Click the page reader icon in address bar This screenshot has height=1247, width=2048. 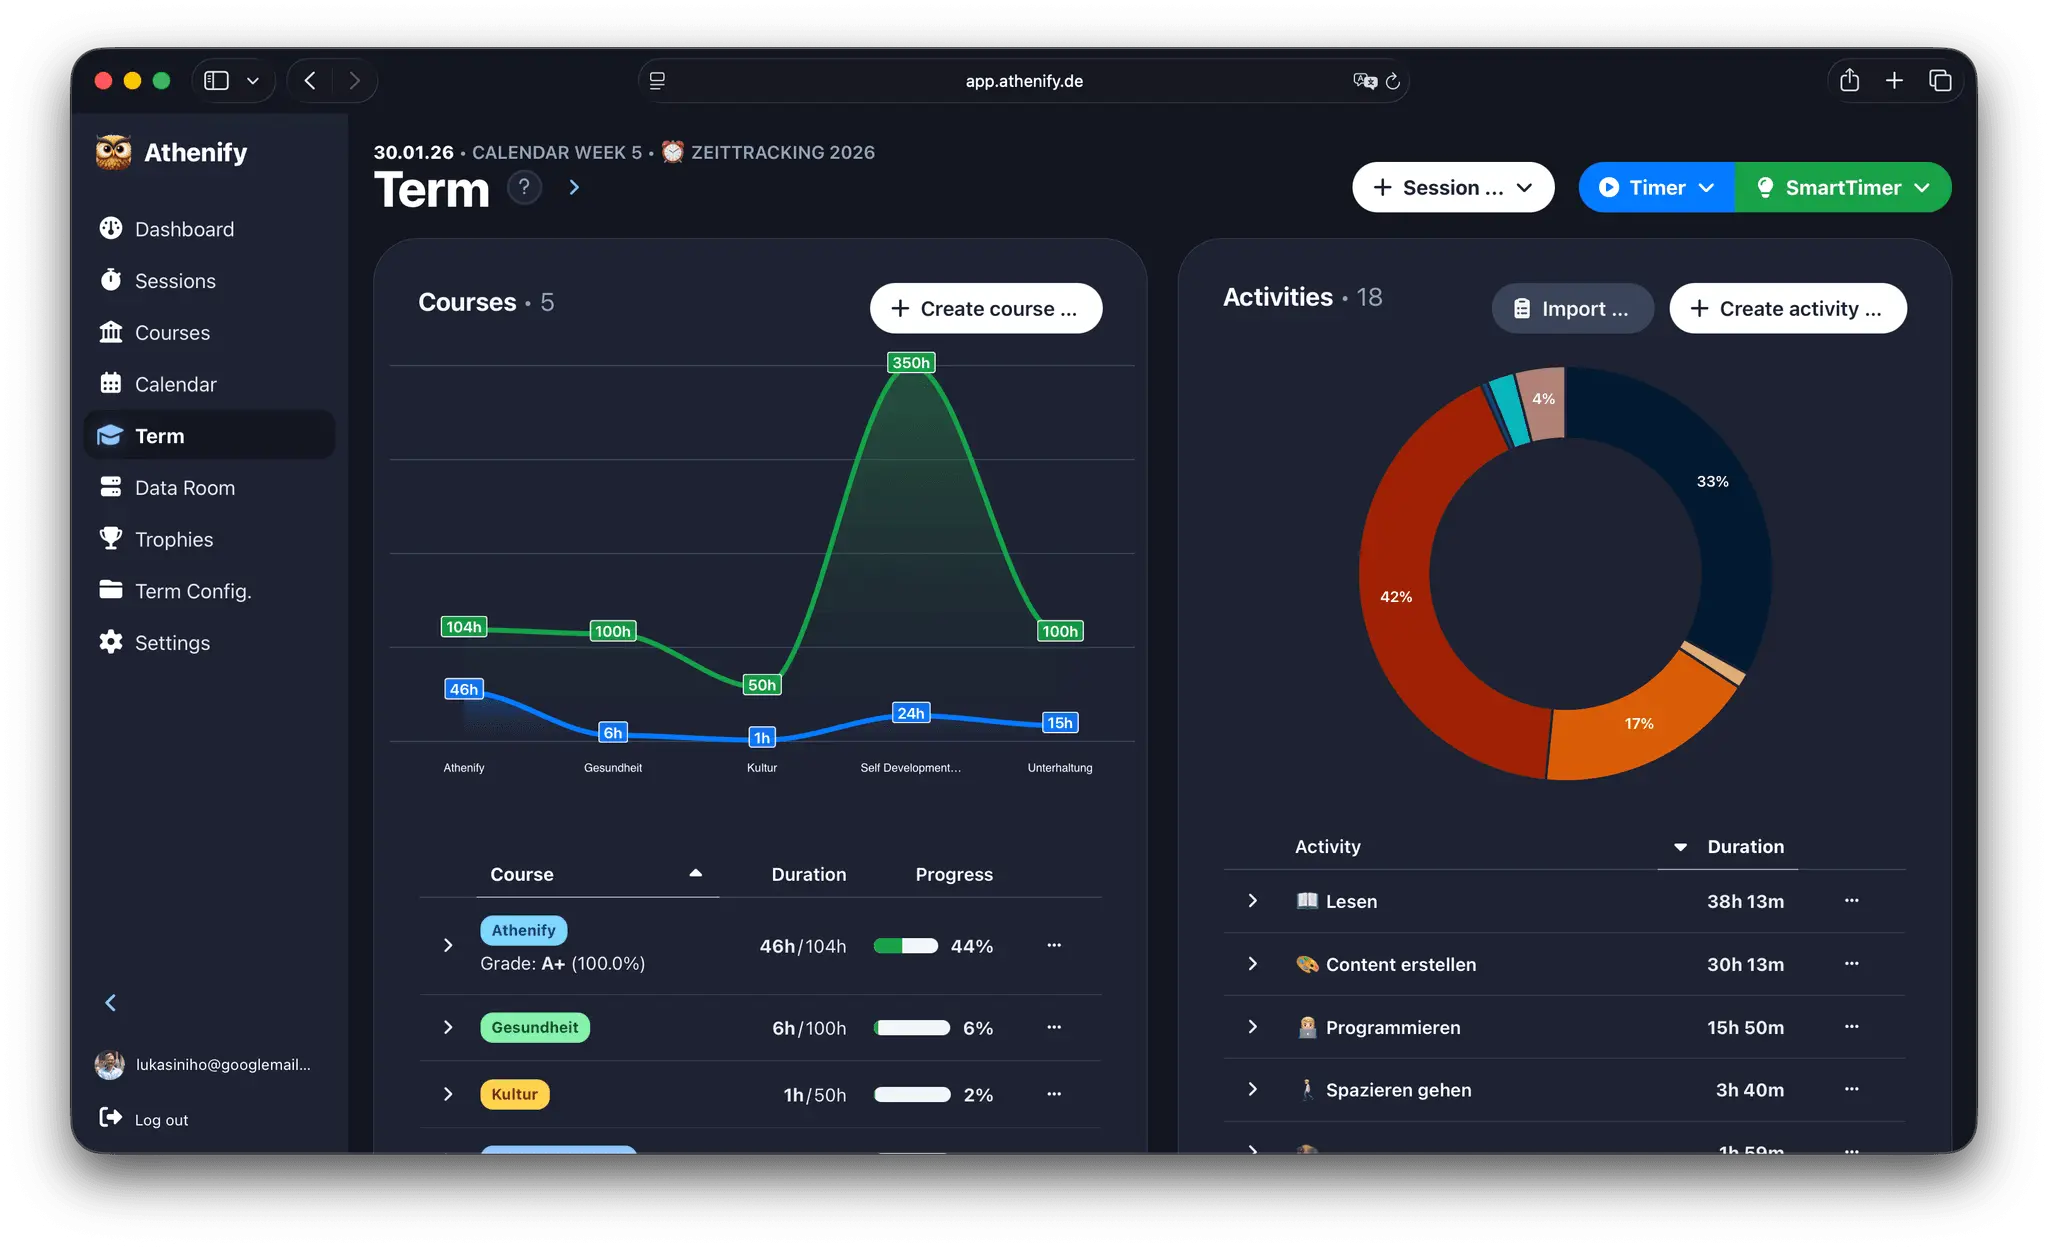(657, 81)
